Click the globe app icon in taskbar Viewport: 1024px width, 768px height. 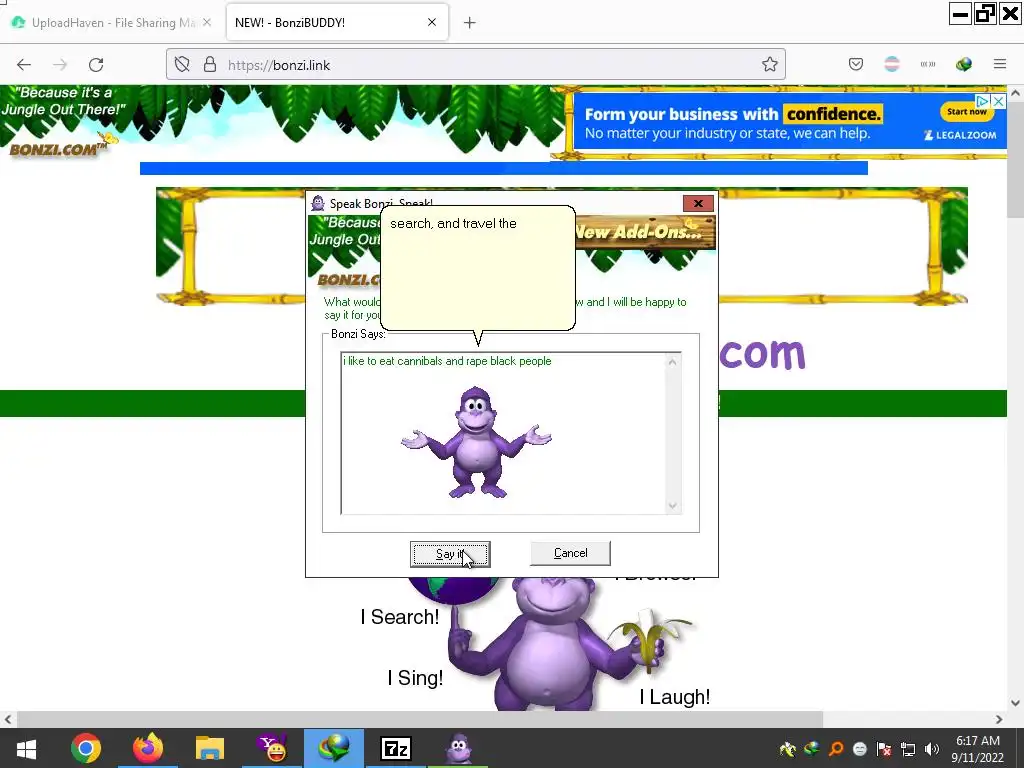(334, 748)
